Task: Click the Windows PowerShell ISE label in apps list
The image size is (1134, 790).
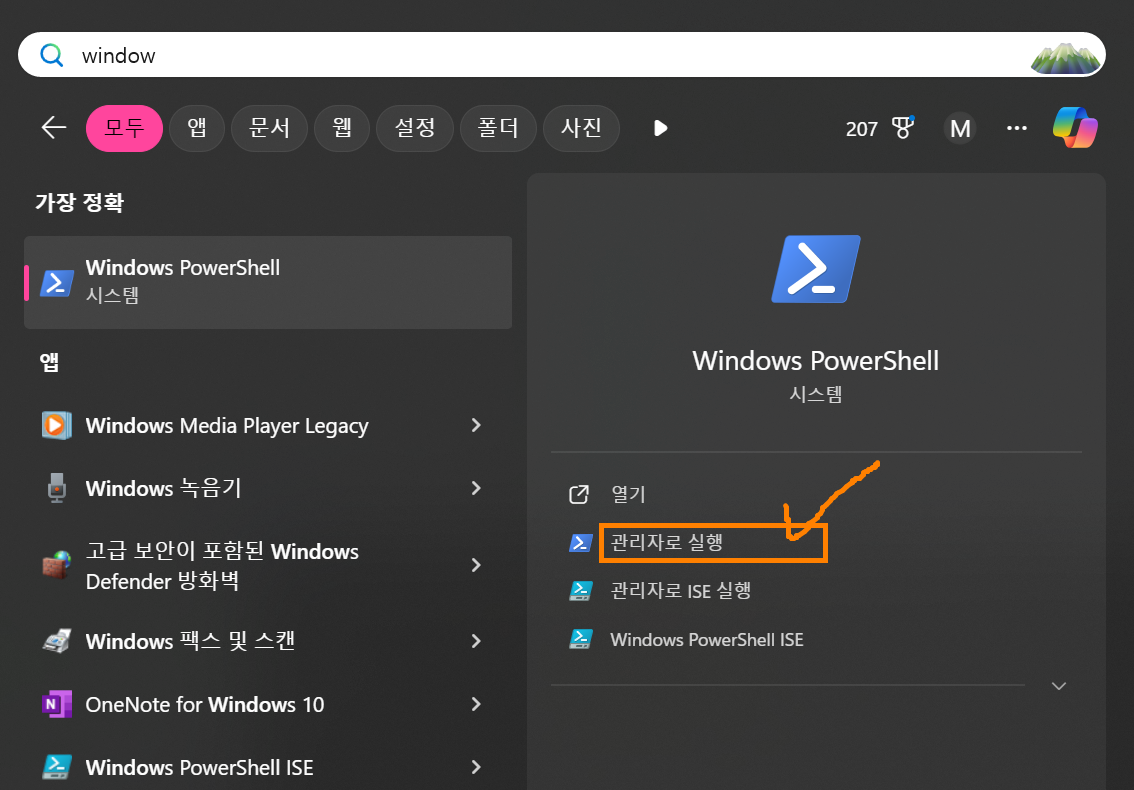Action: [200, 768]
